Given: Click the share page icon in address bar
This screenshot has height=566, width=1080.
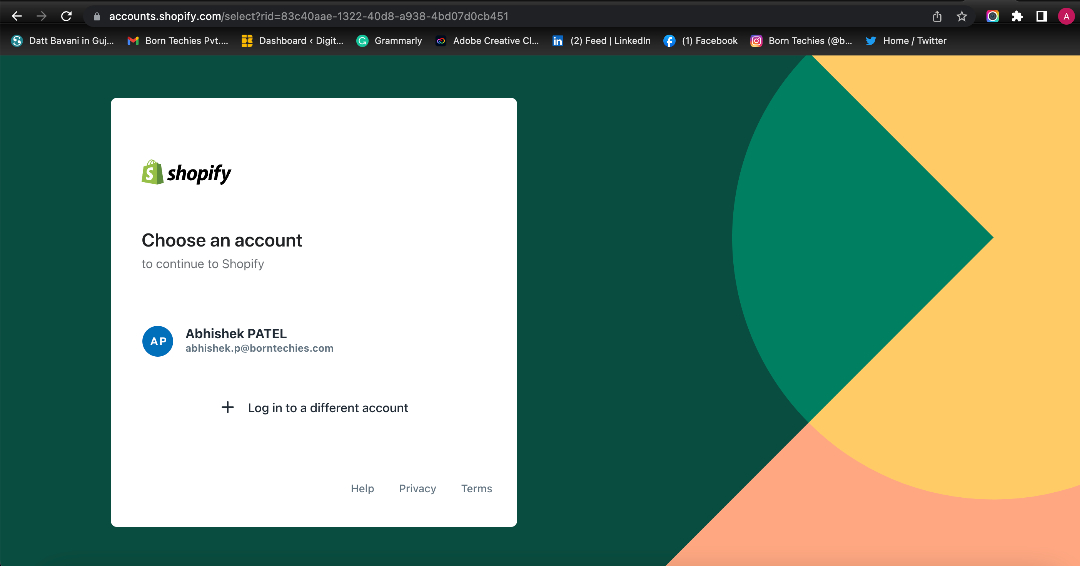Looking at the screenshot, I should 937,16.
